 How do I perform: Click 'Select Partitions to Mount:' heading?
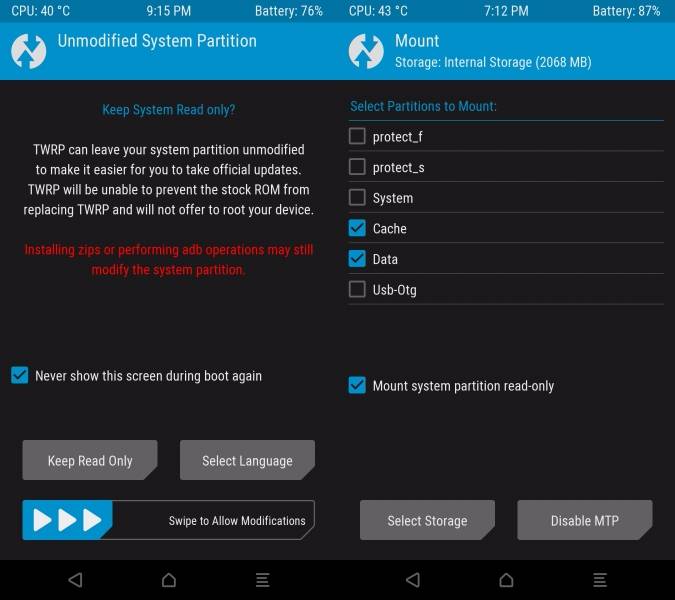point(423,106)
